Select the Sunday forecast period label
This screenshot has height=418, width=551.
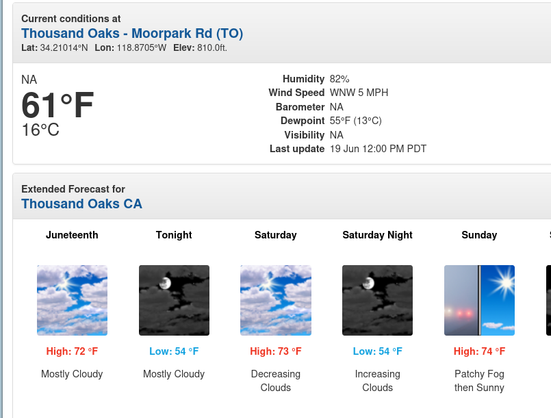click(479, 235)
